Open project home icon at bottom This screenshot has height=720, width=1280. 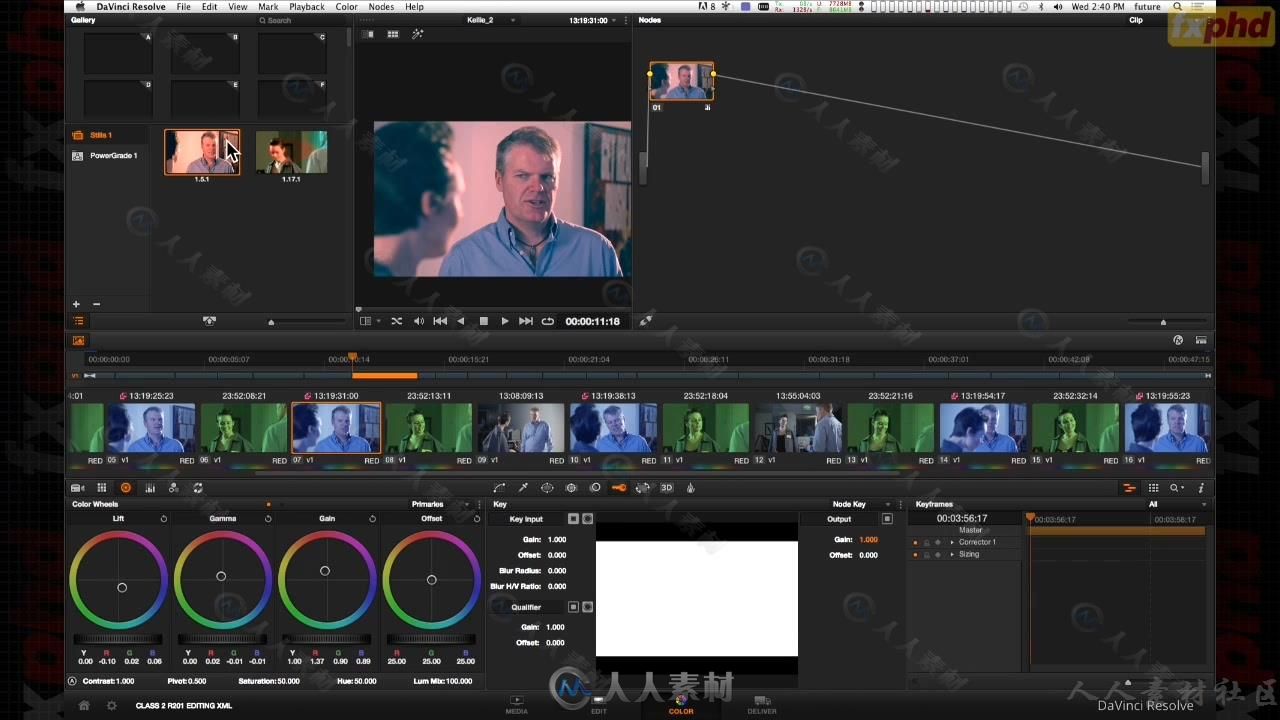(x=84, y=705)
